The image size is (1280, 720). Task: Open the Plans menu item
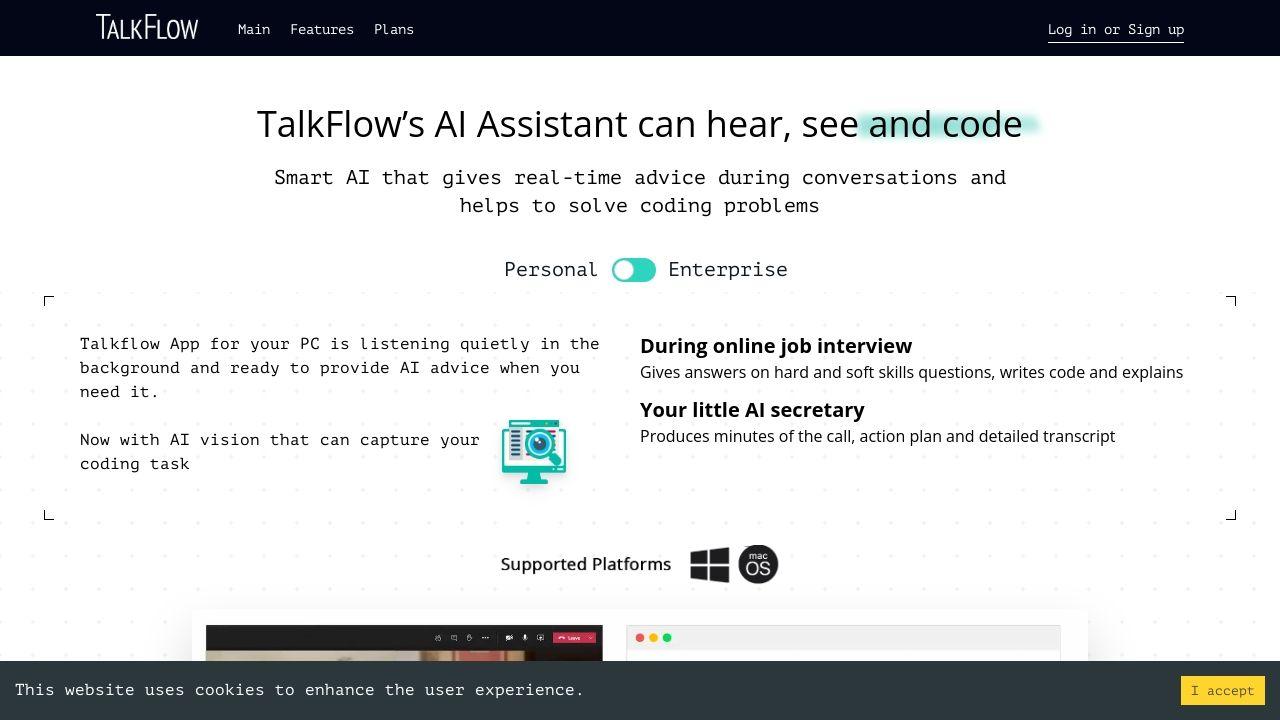(394, 29)
